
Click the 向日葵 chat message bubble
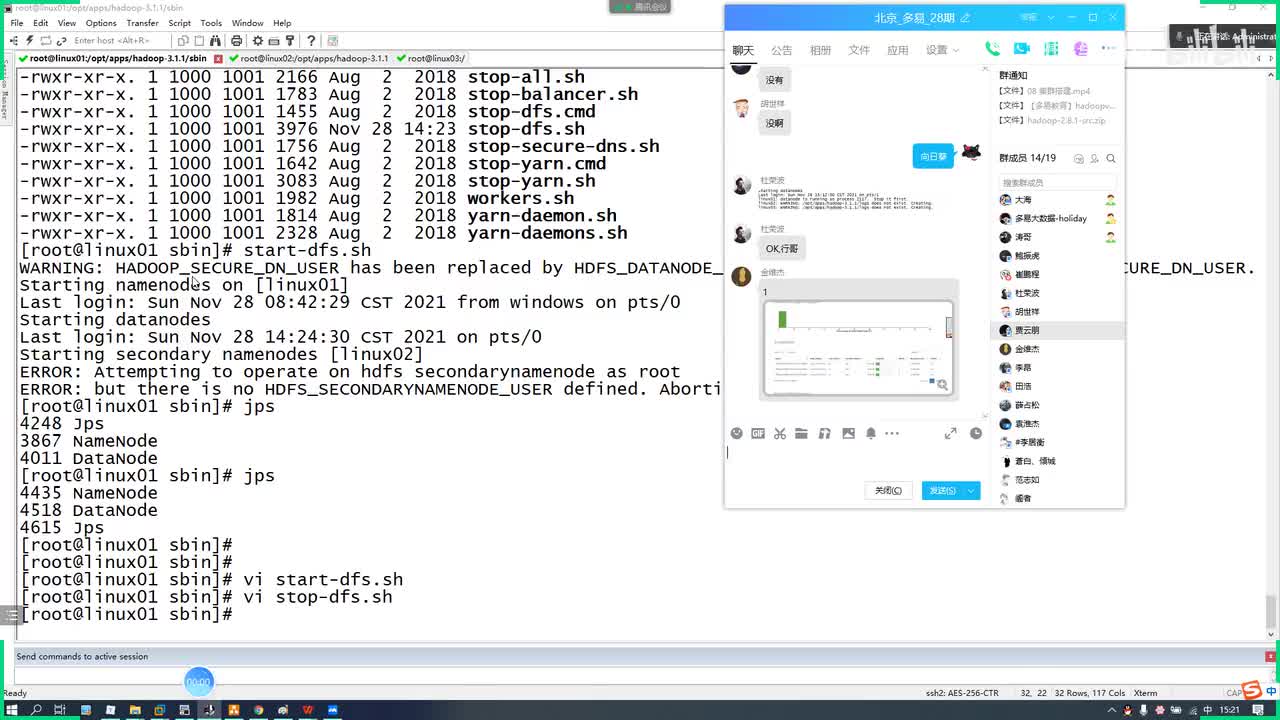[x=933, y=156]
